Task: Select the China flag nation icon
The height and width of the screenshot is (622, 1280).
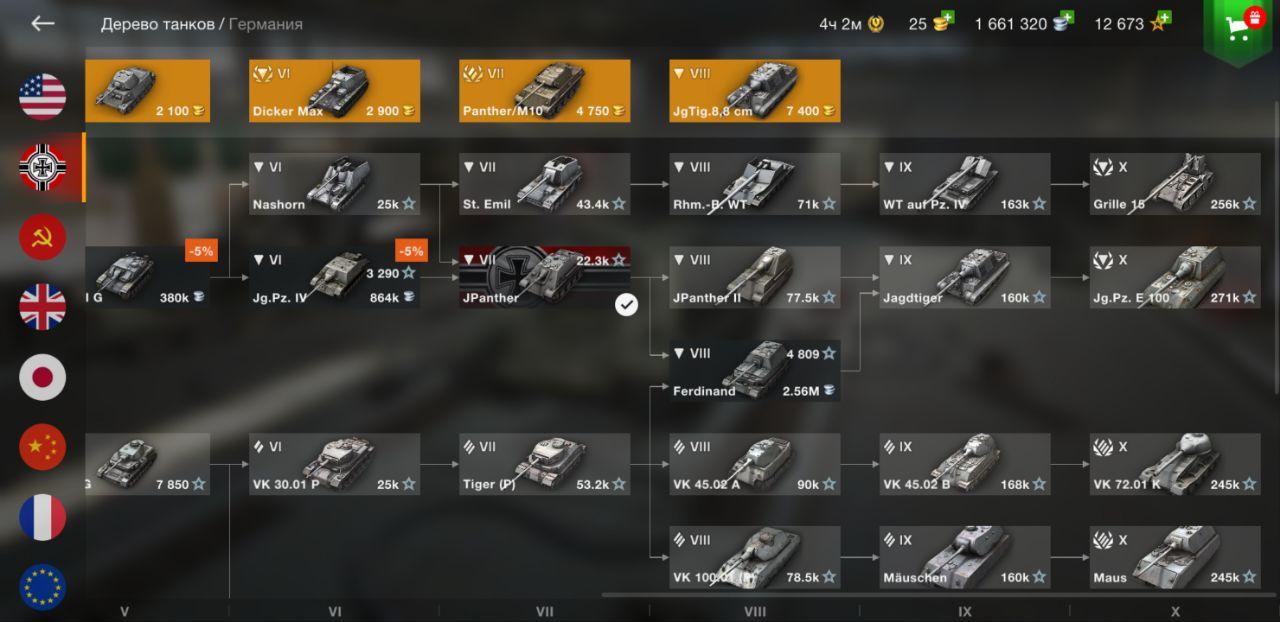Action: (43, 447)
